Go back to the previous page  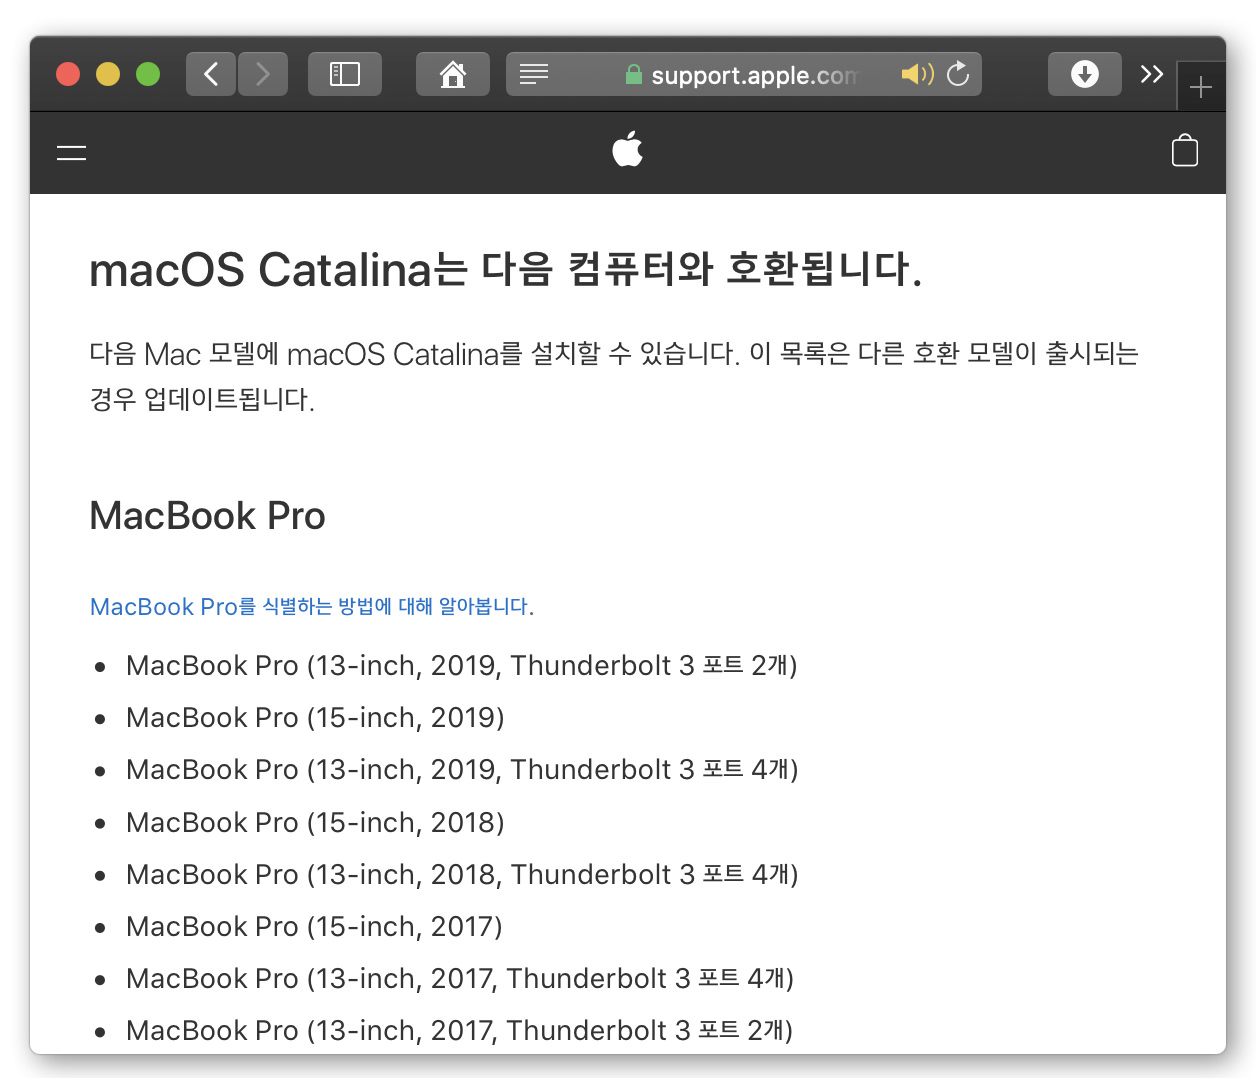click(211, 74)
